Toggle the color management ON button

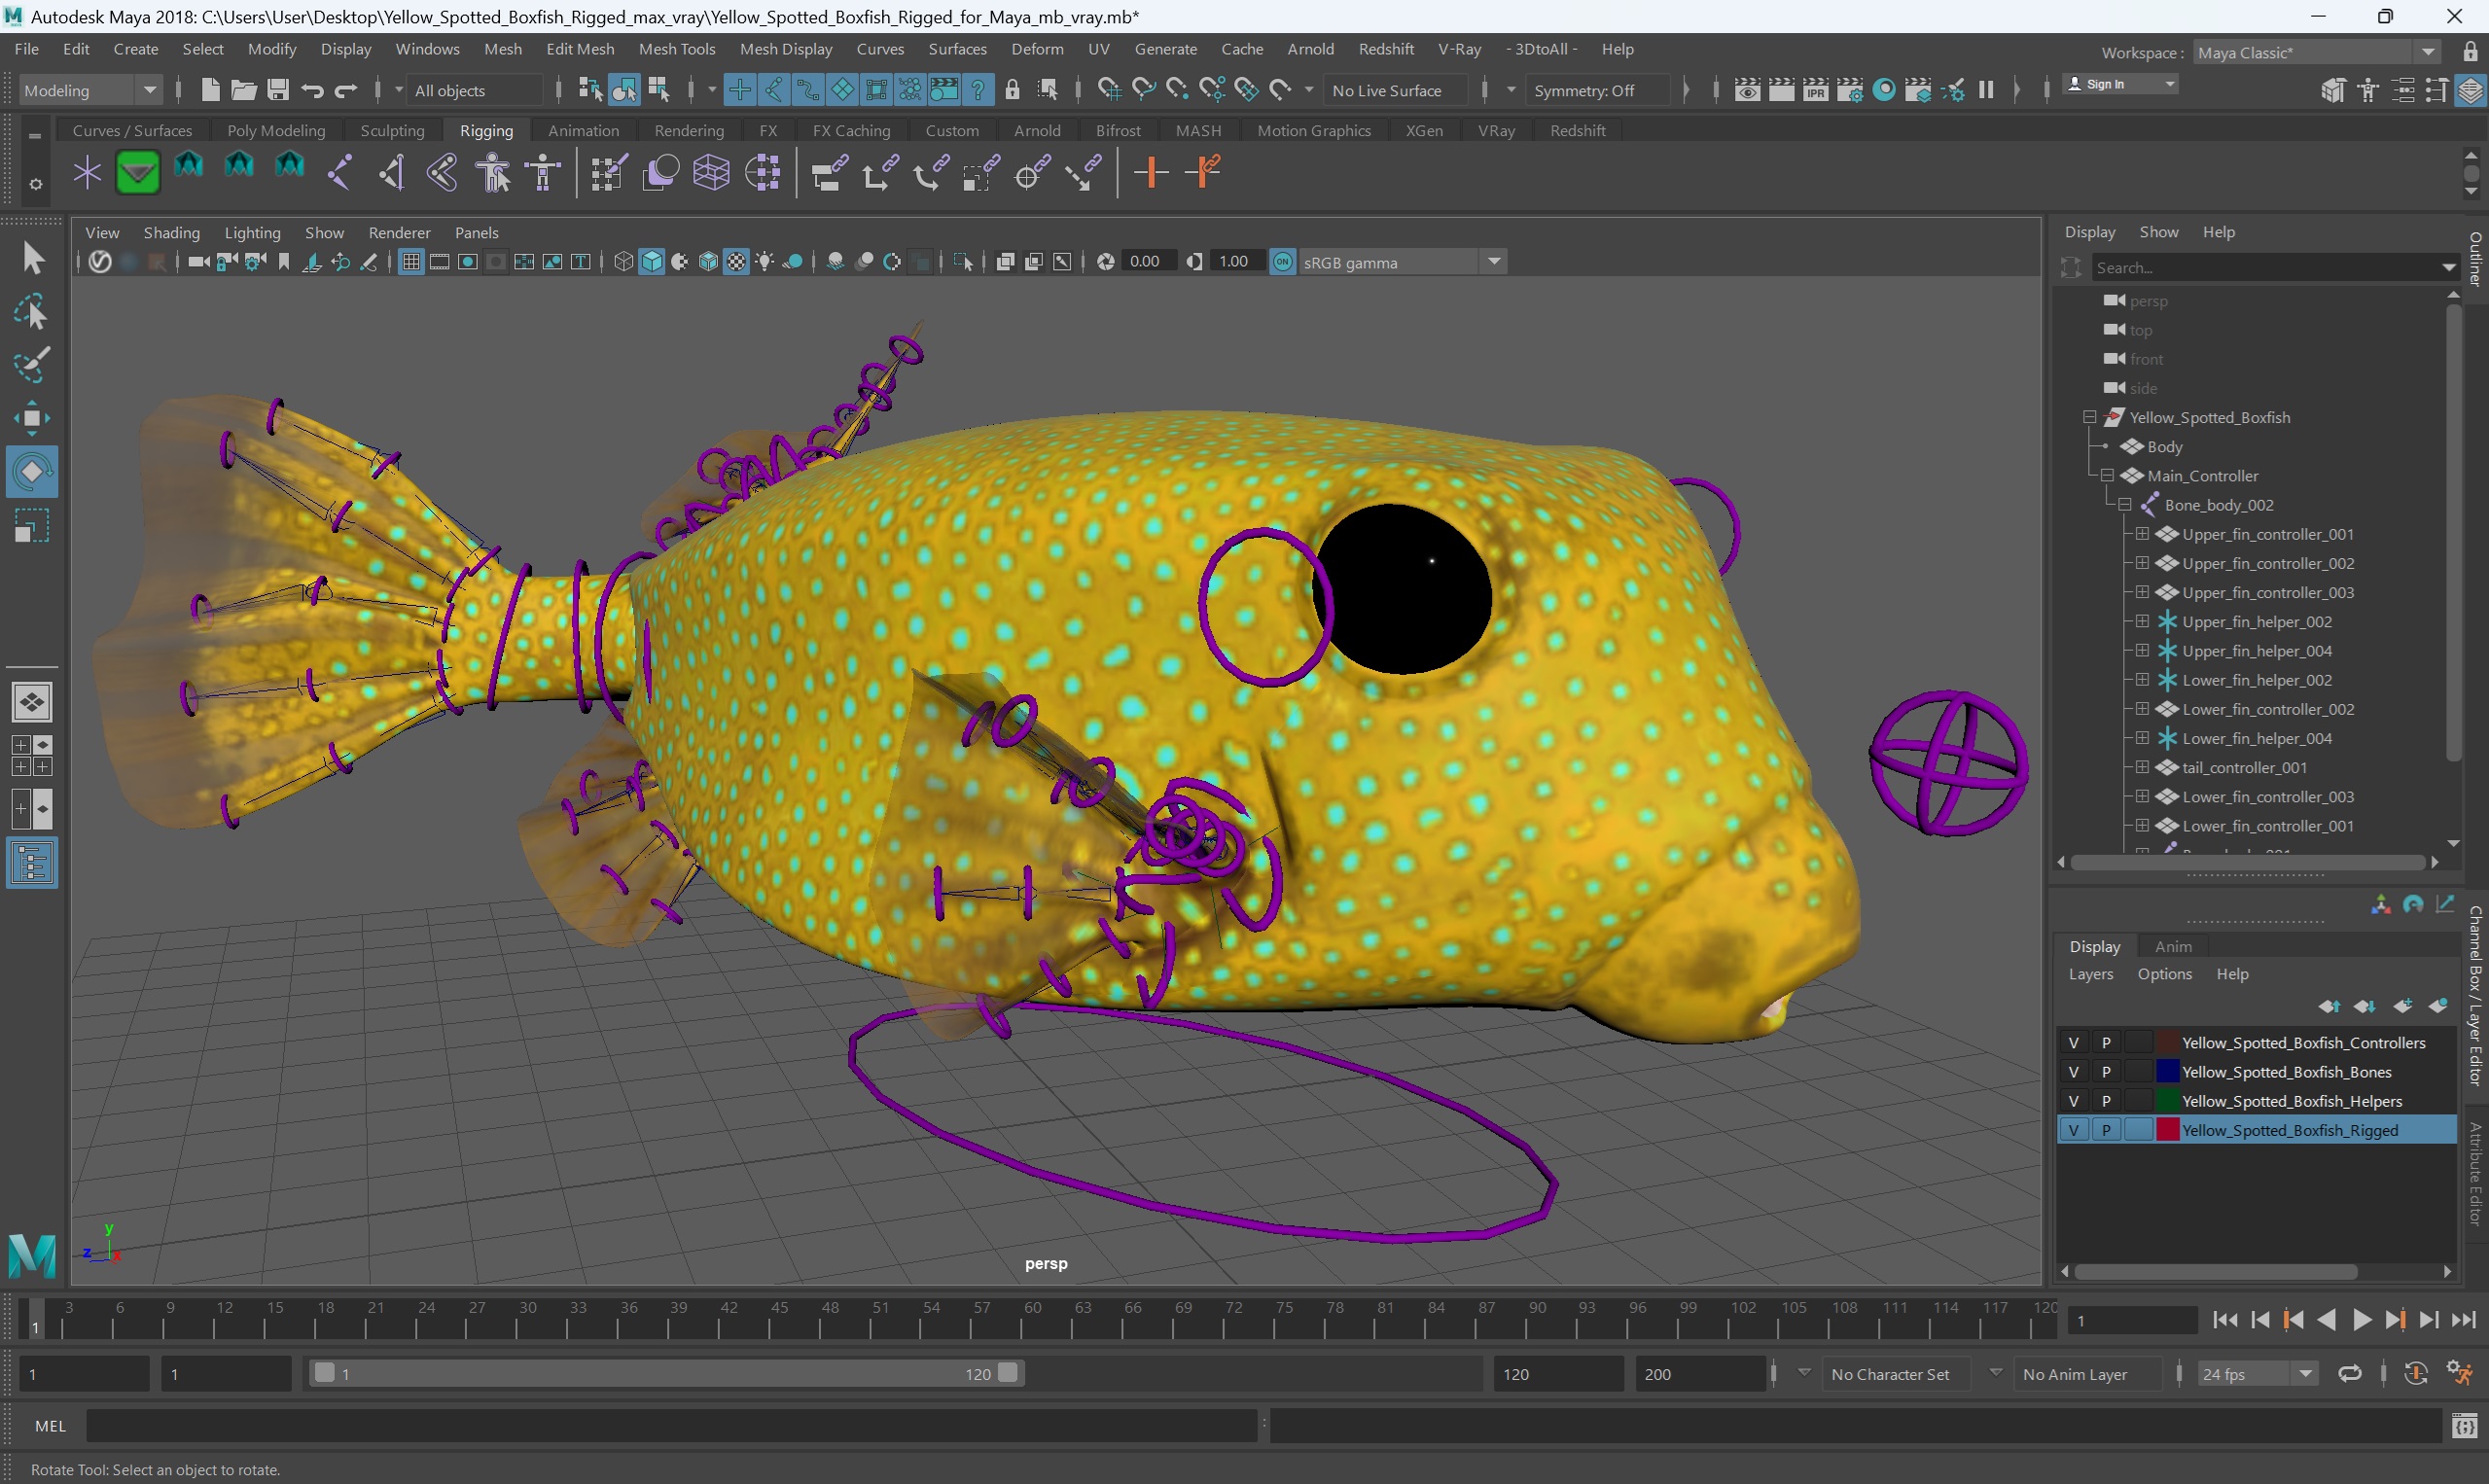tap(1282, 262)
